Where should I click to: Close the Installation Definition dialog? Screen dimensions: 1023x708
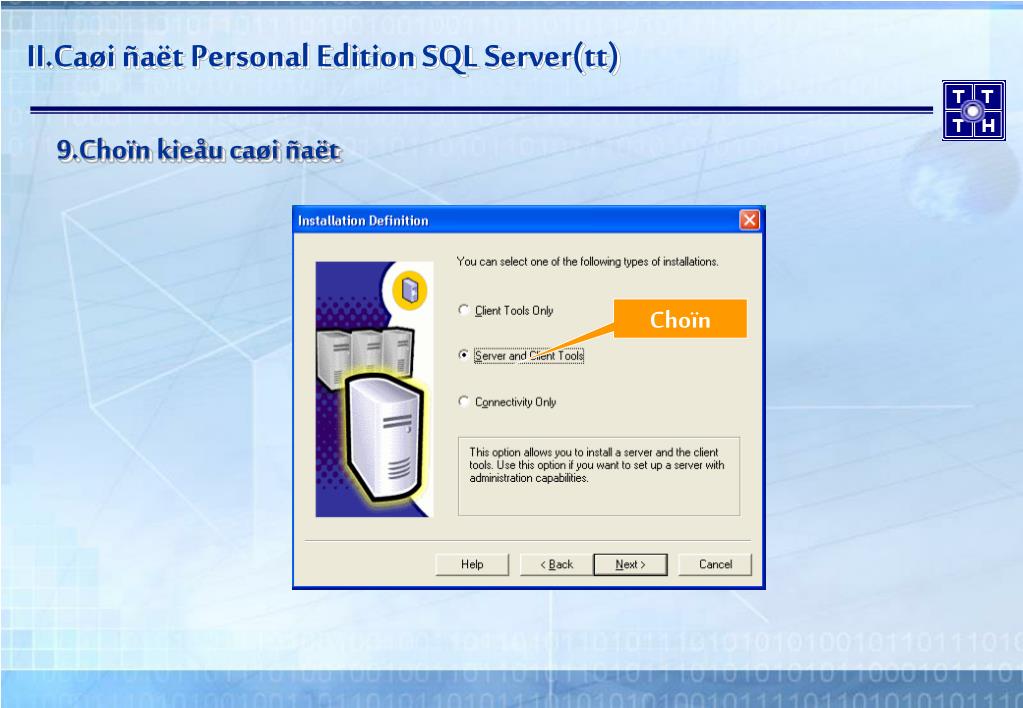click(749, 220)
